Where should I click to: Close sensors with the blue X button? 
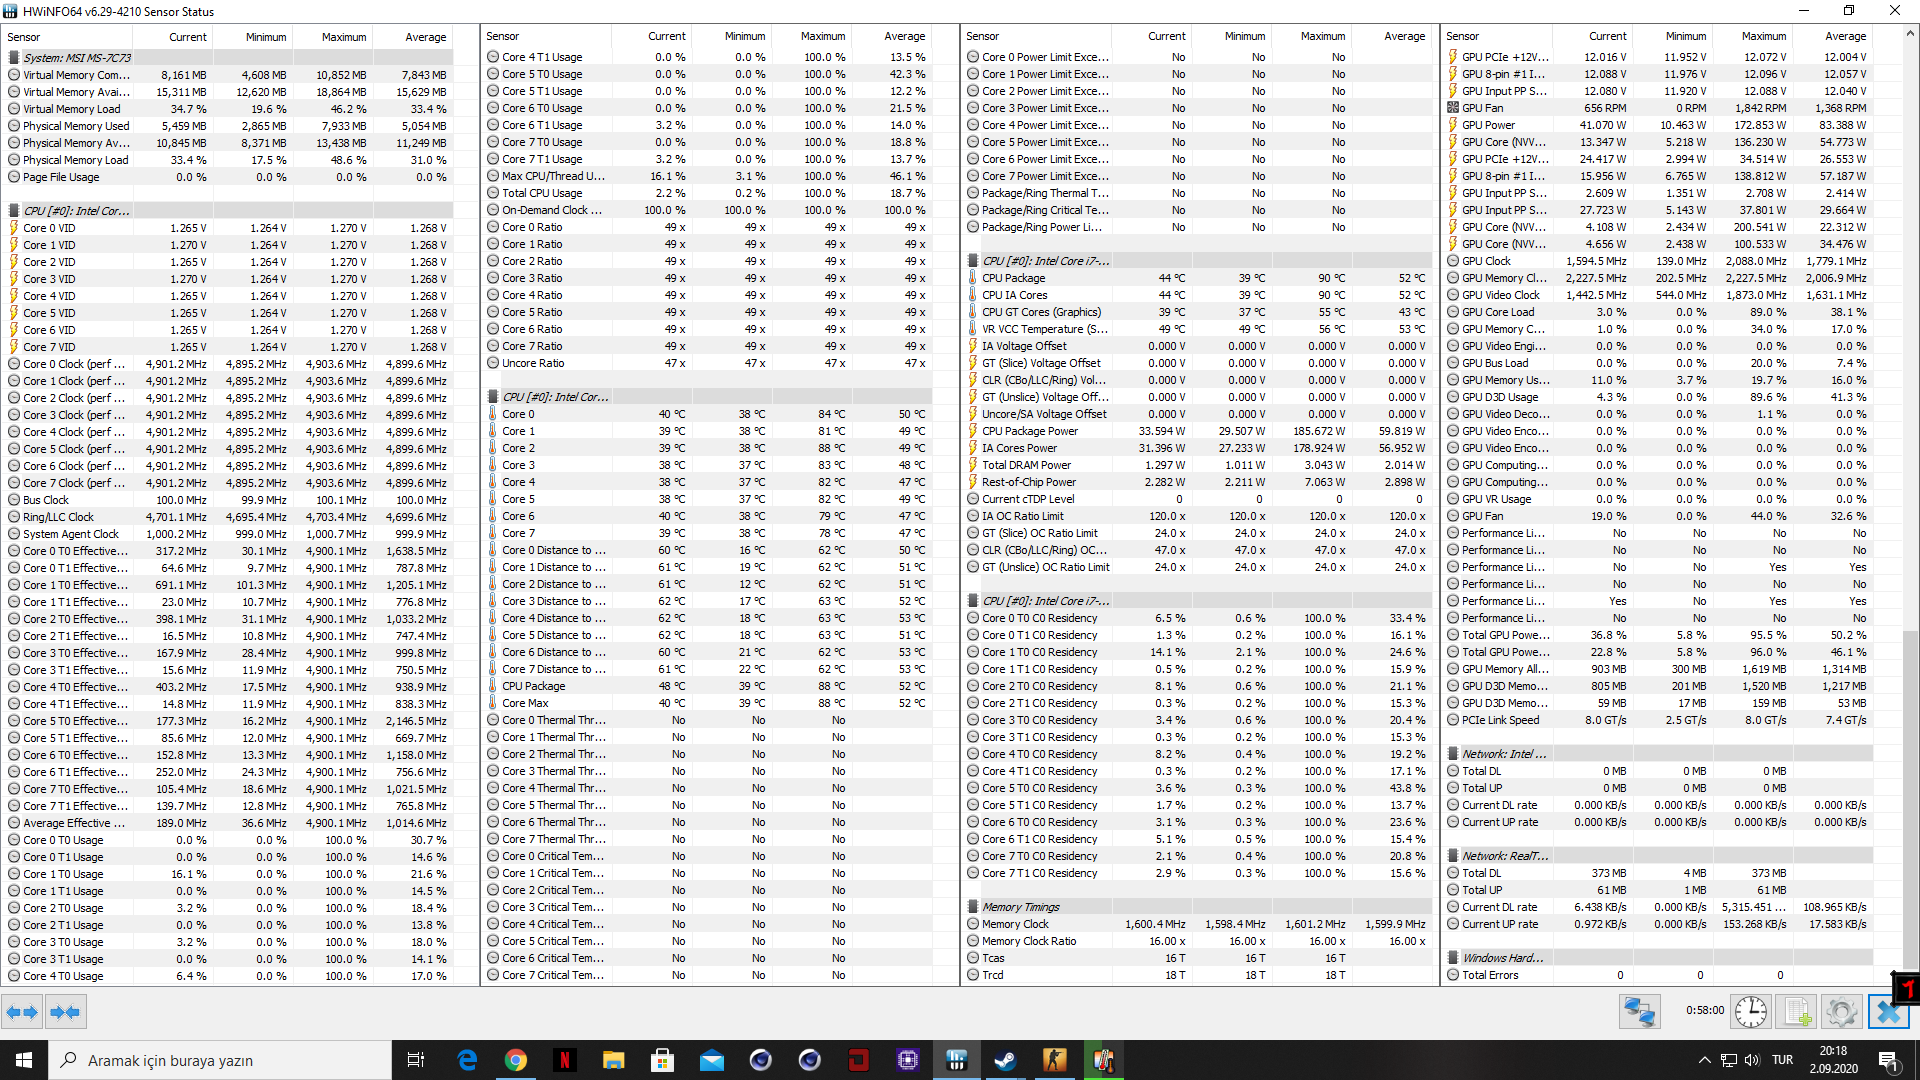click(x=1888, y=1012)
